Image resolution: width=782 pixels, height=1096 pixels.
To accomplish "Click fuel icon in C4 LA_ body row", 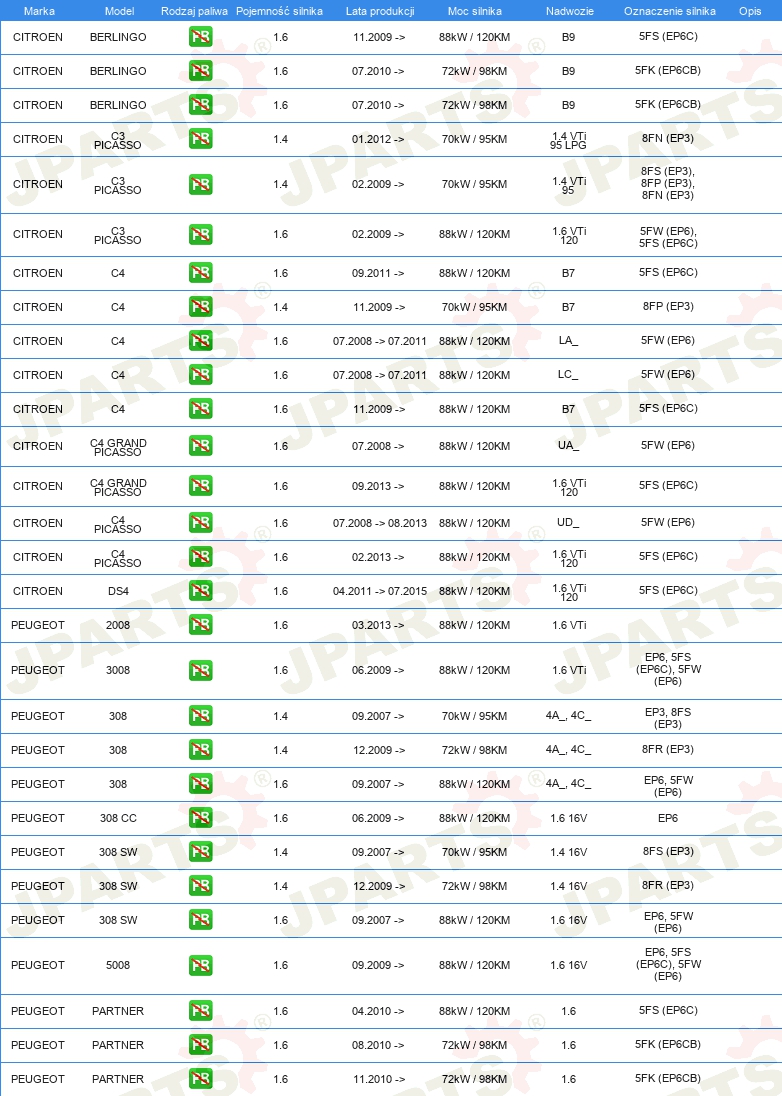I will (201, 341).
